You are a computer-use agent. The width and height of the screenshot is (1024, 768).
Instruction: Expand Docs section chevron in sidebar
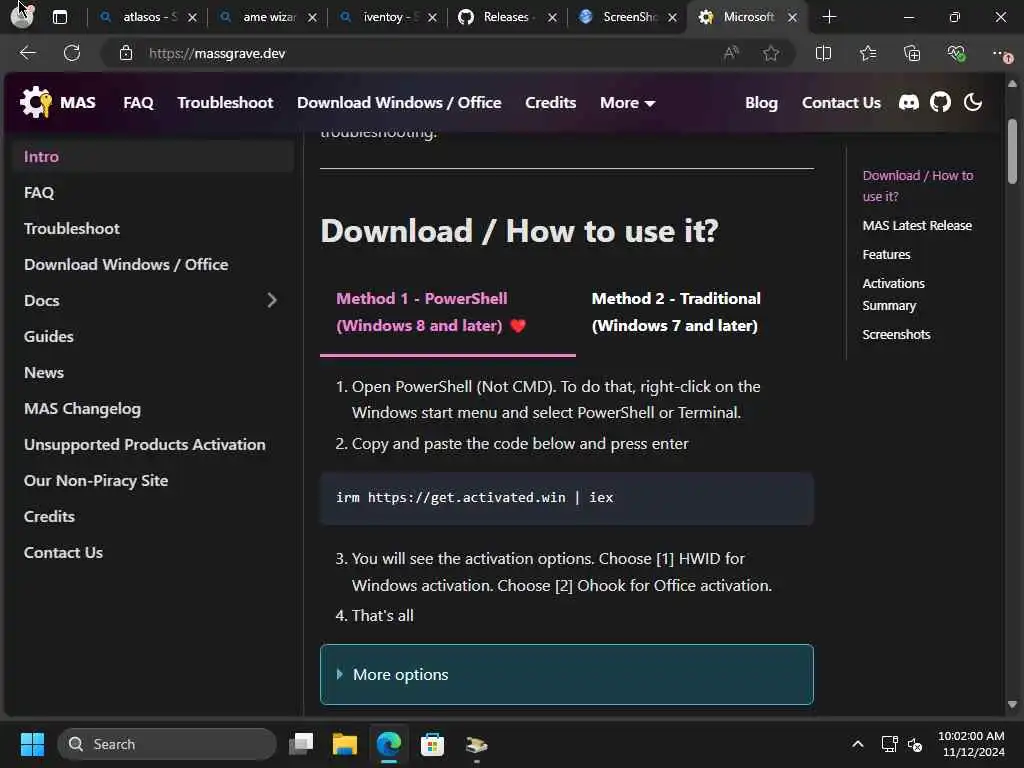pyautogui.click(x=272, y=300)
